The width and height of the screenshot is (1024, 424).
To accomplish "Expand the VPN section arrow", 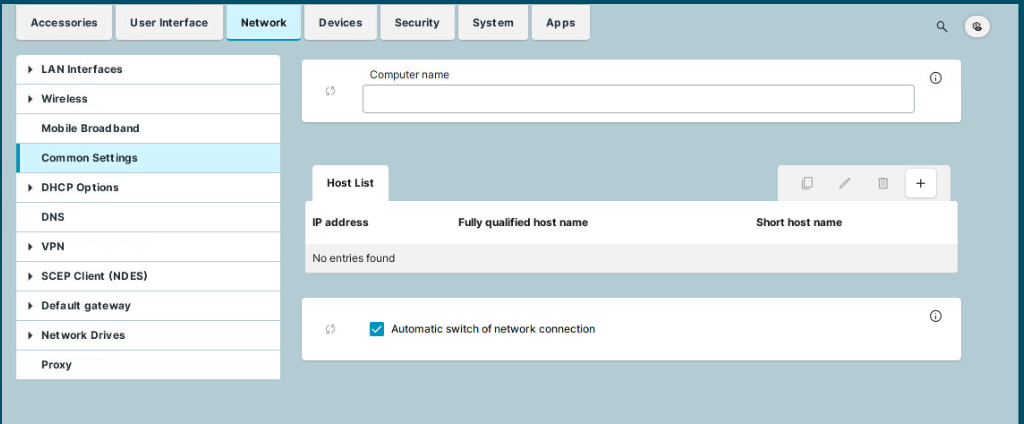I will 30,247.
